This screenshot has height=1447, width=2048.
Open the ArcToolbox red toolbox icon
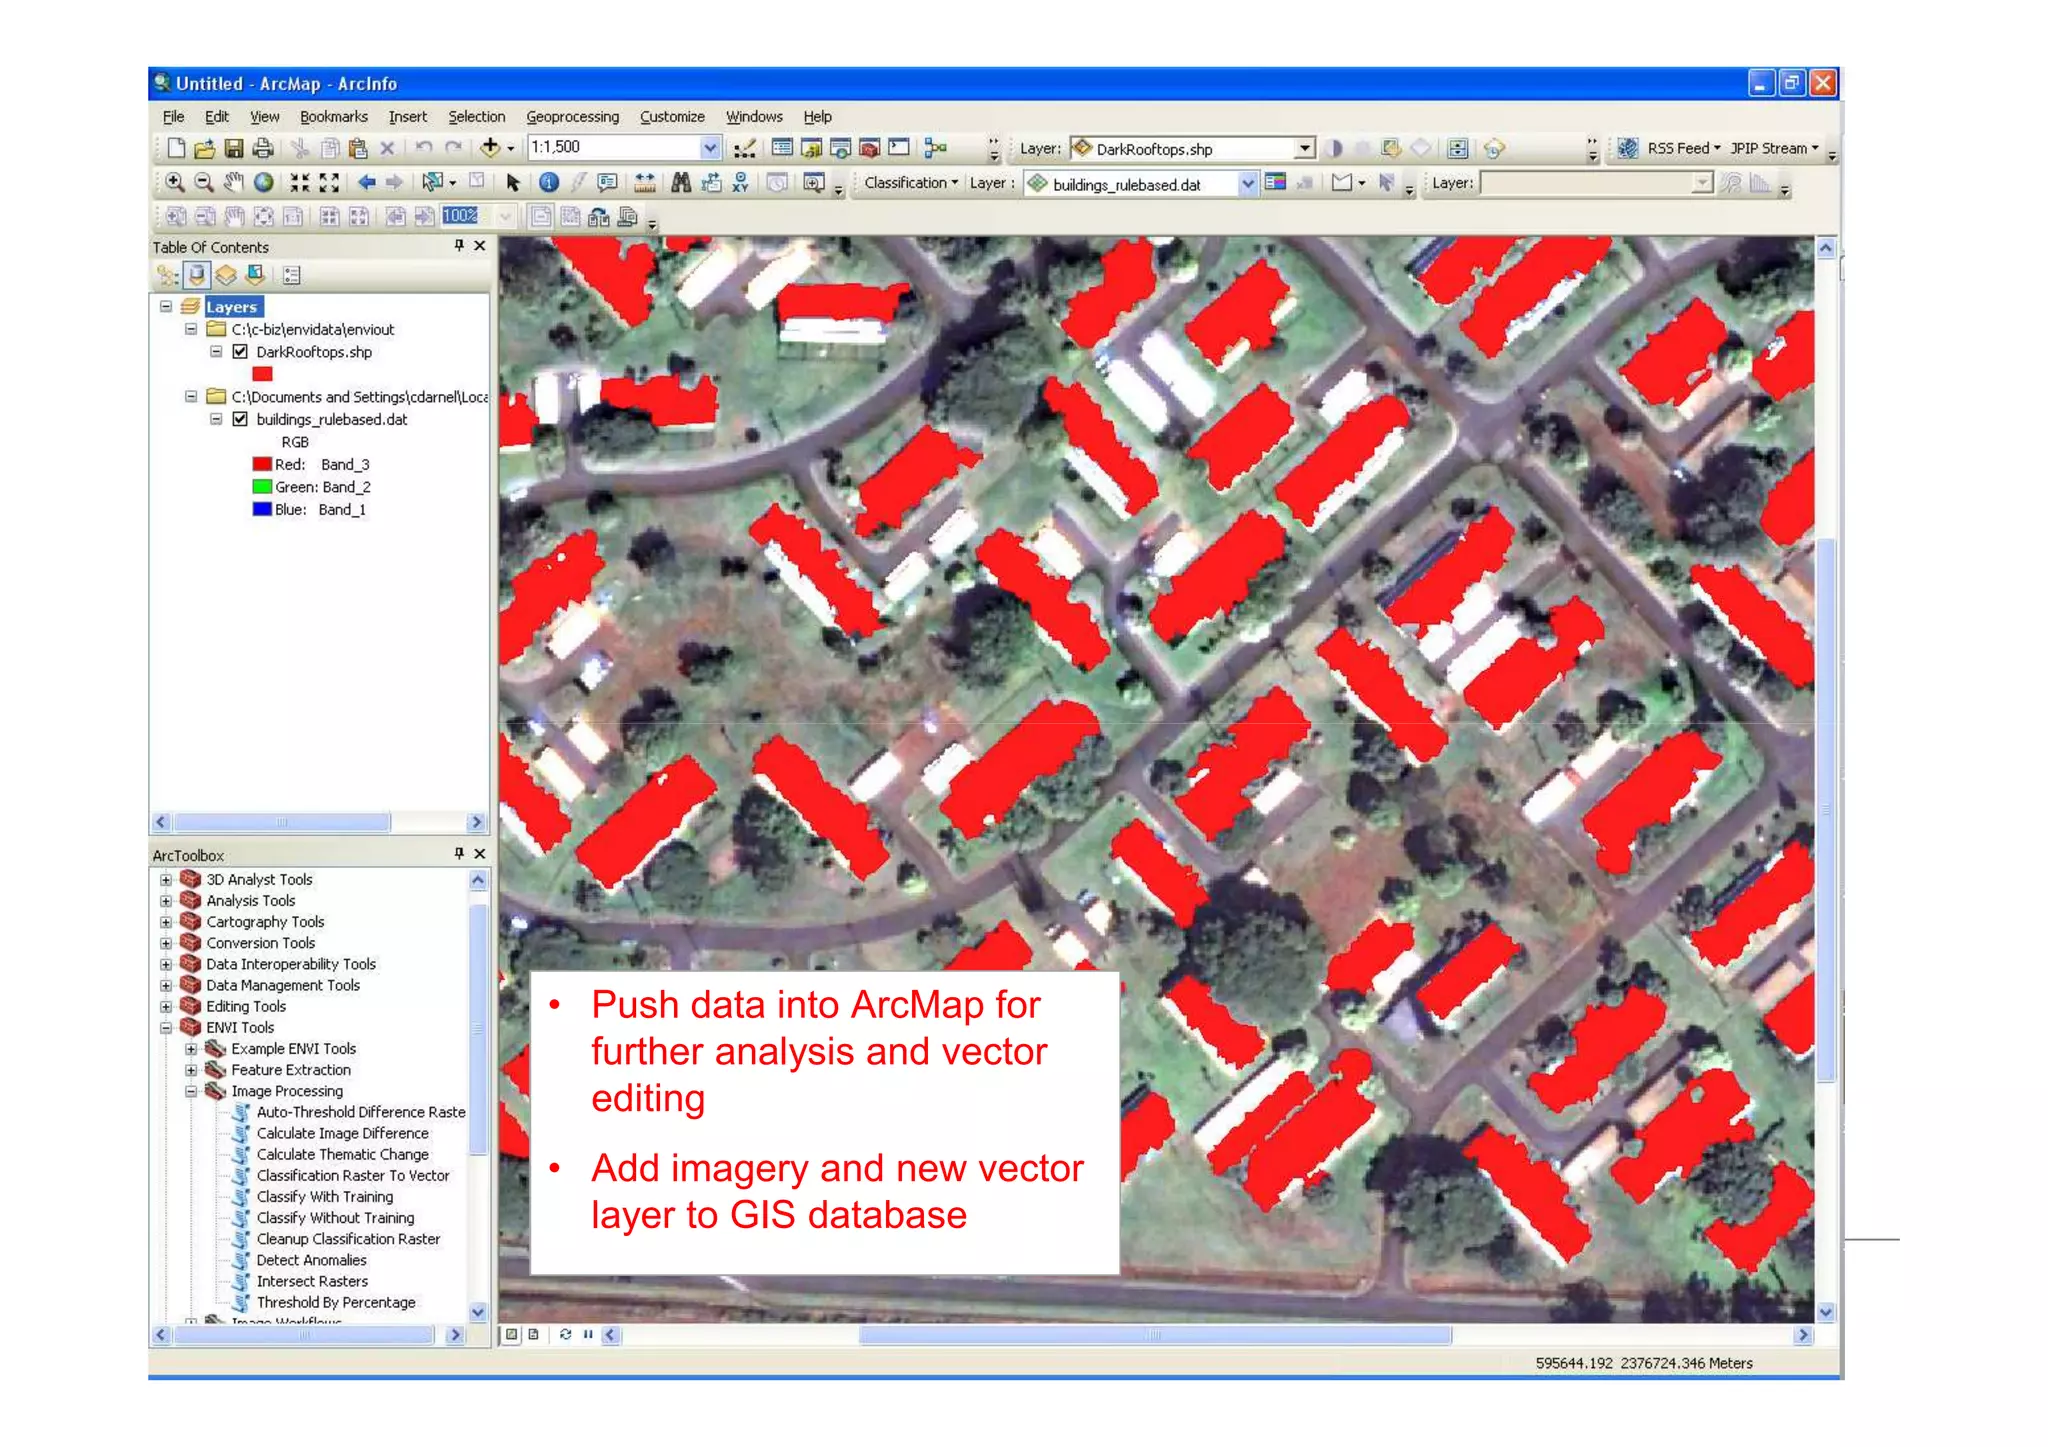870,148
